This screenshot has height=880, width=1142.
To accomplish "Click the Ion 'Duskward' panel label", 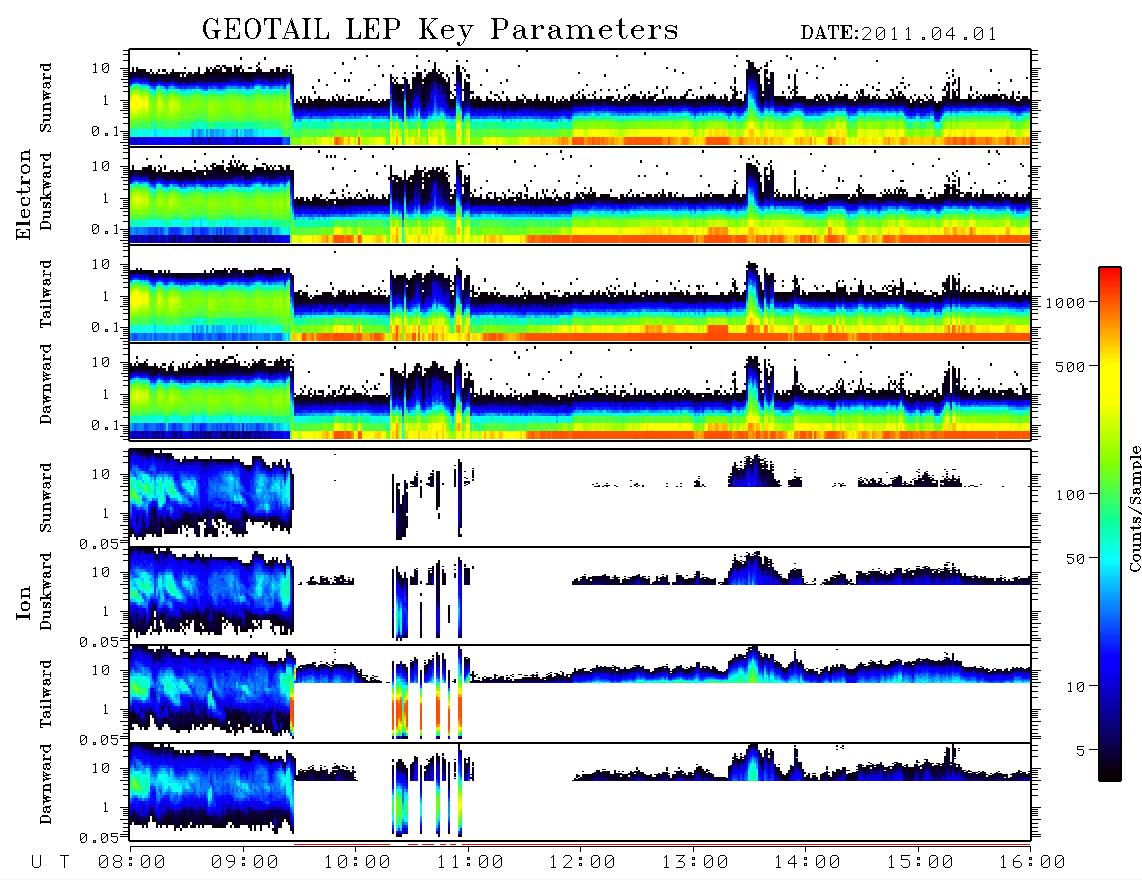I will coord(46,592).
